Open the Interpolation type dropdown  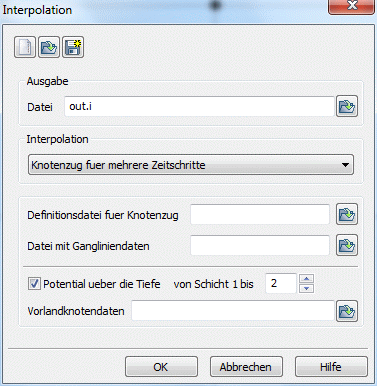(191, 165)
